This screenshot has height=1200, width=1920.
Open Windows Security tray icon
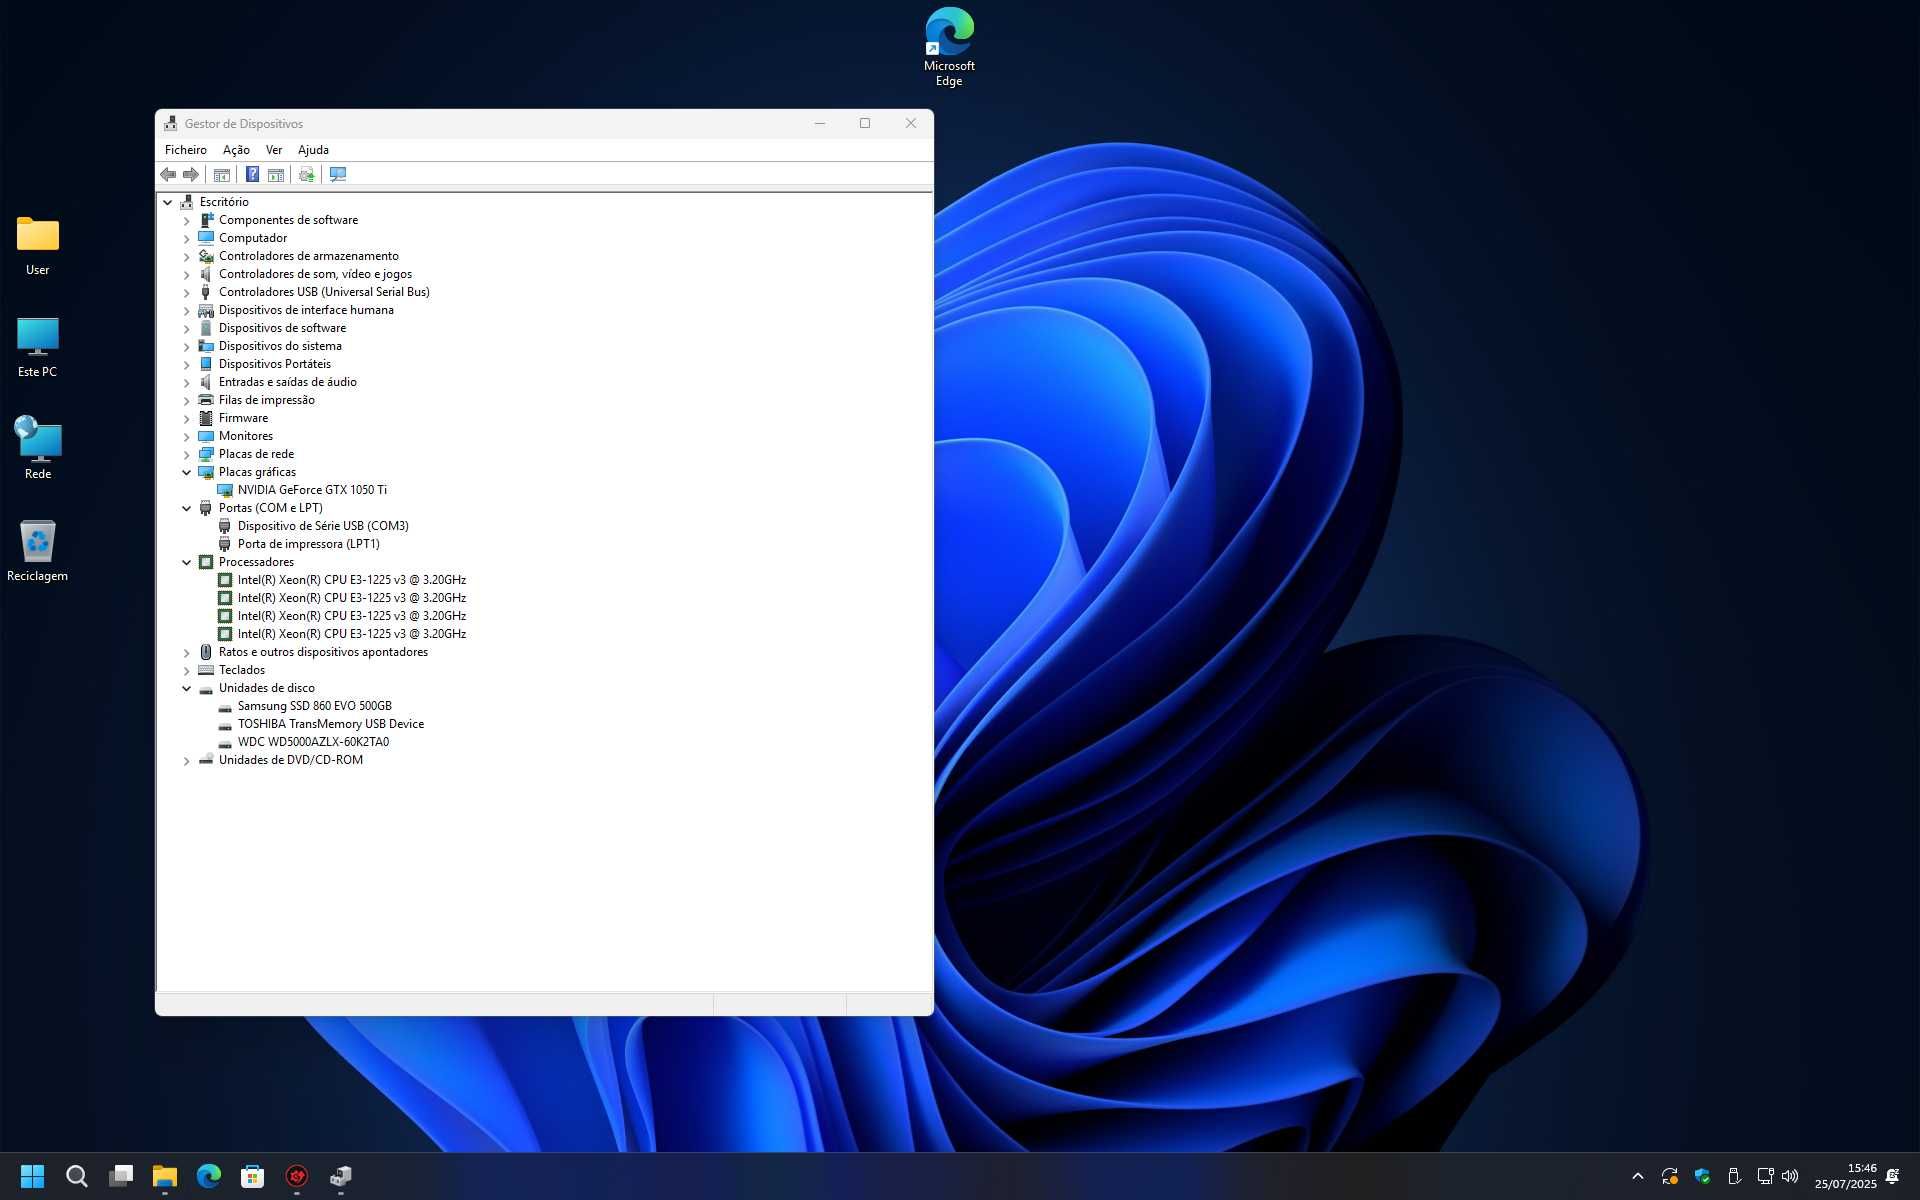point(1702,1176)
